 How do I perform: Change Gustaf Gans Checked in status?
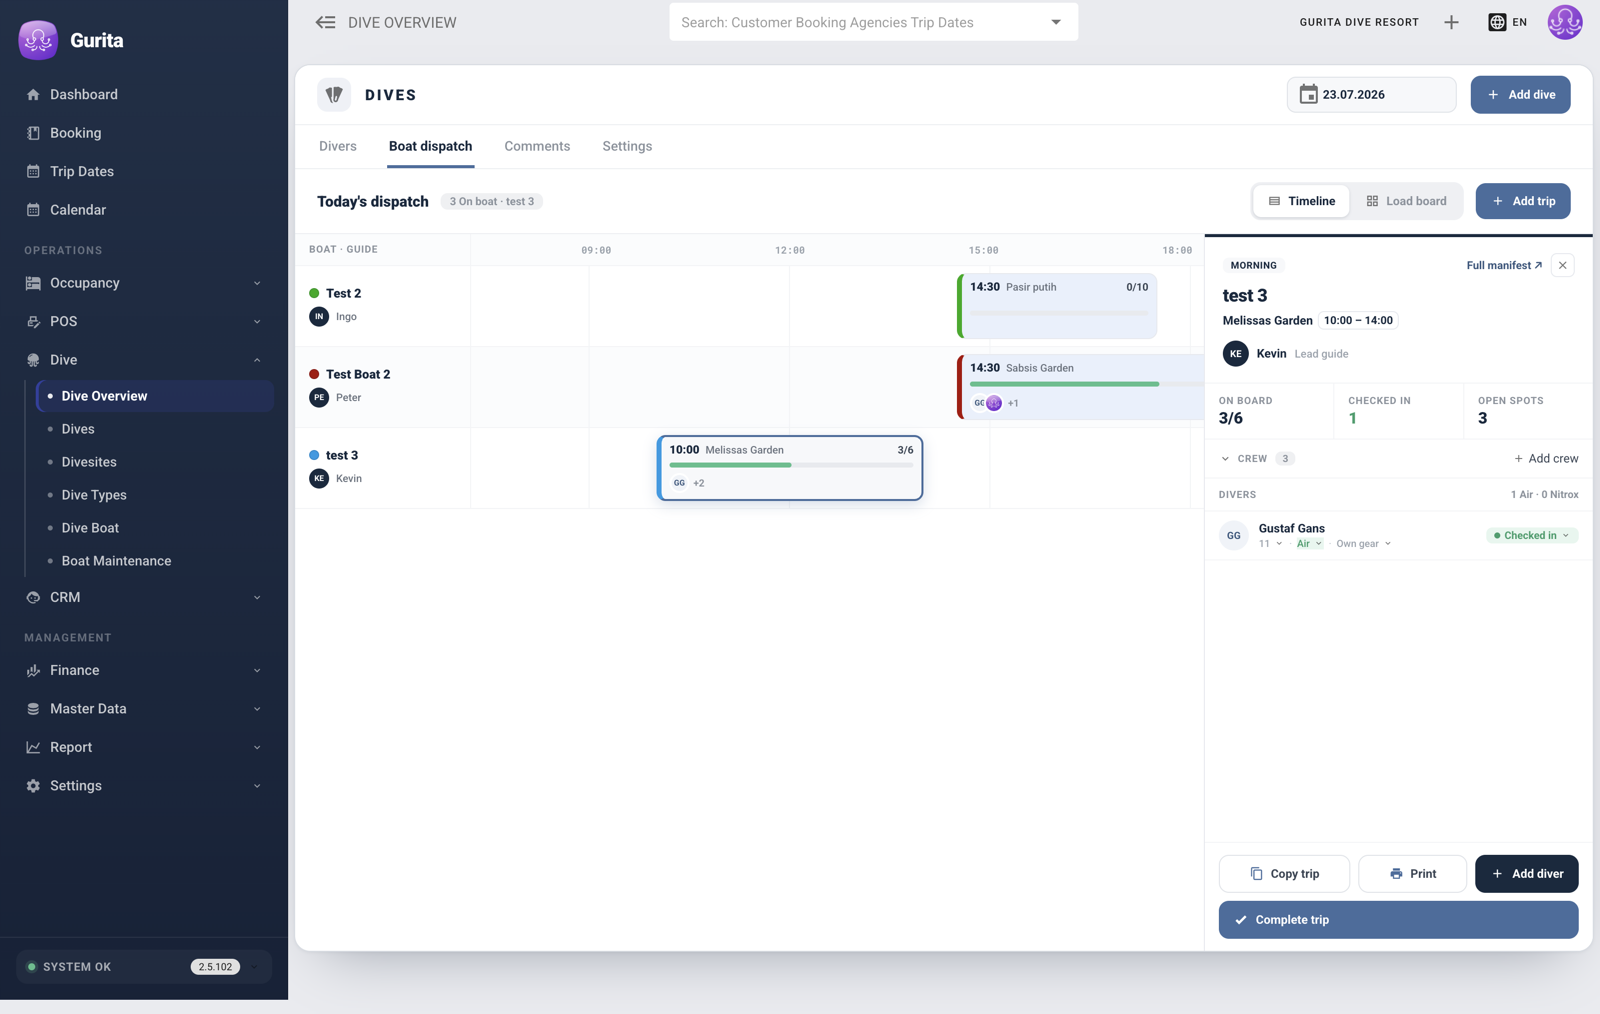coord(1531,535)
